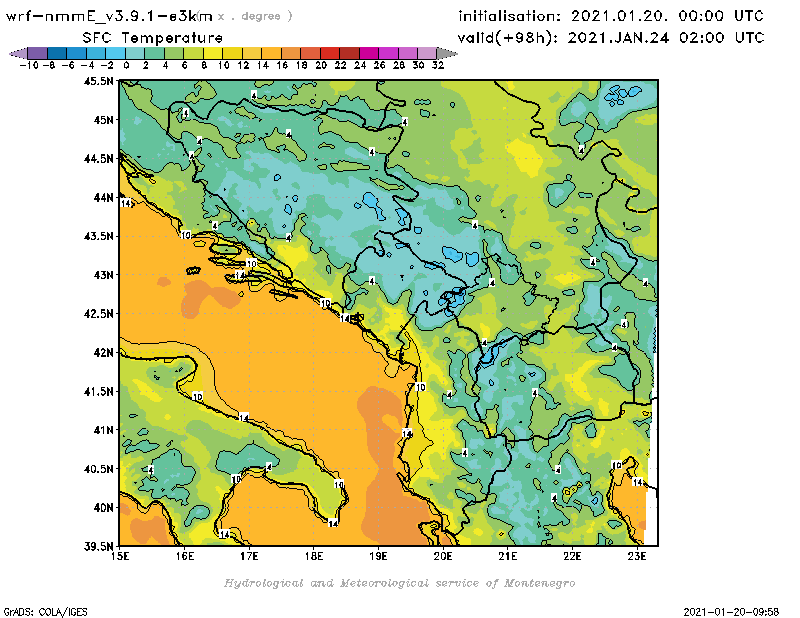Click the purple -10 to -8 legend swatch
The image size is (800, 618).
(38, 53)
